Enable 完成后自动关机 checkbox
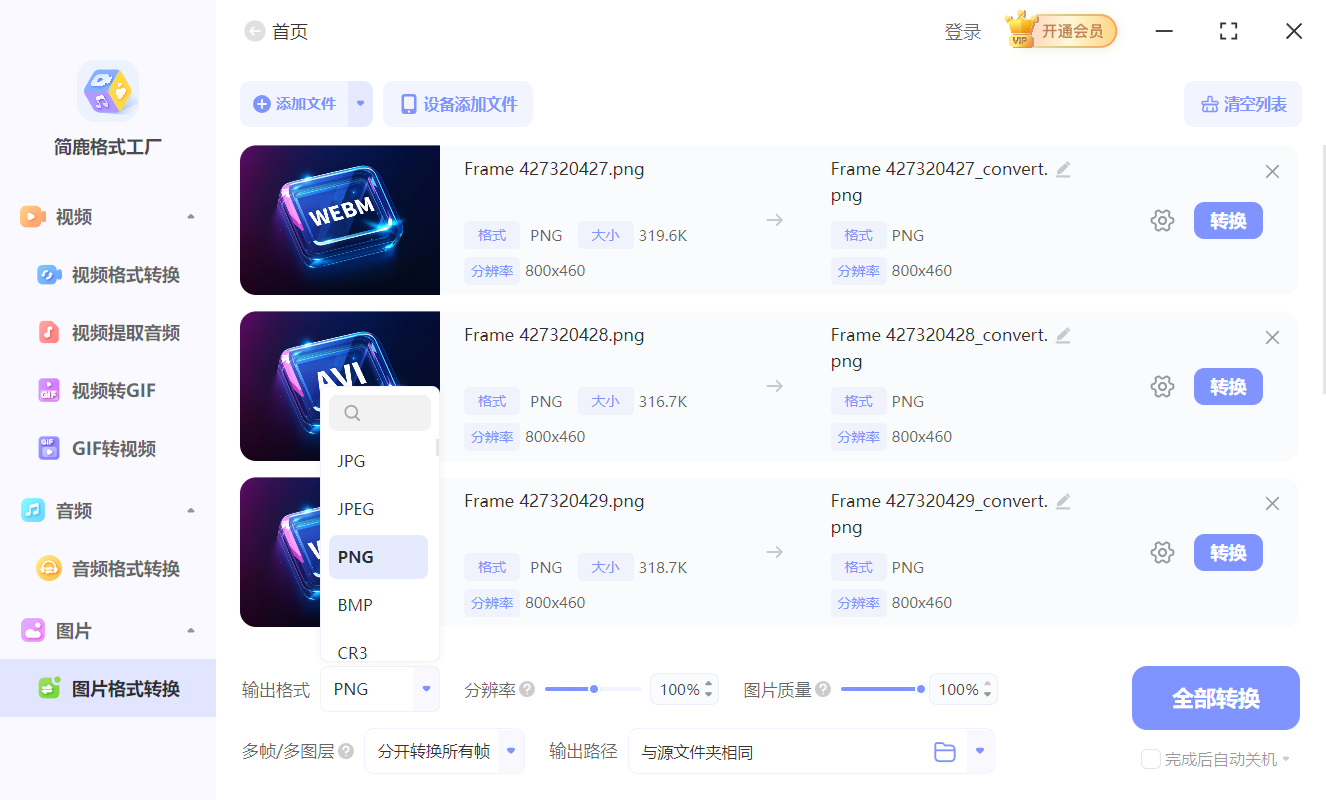The image size is (1326, 800). pos(1151,759)
